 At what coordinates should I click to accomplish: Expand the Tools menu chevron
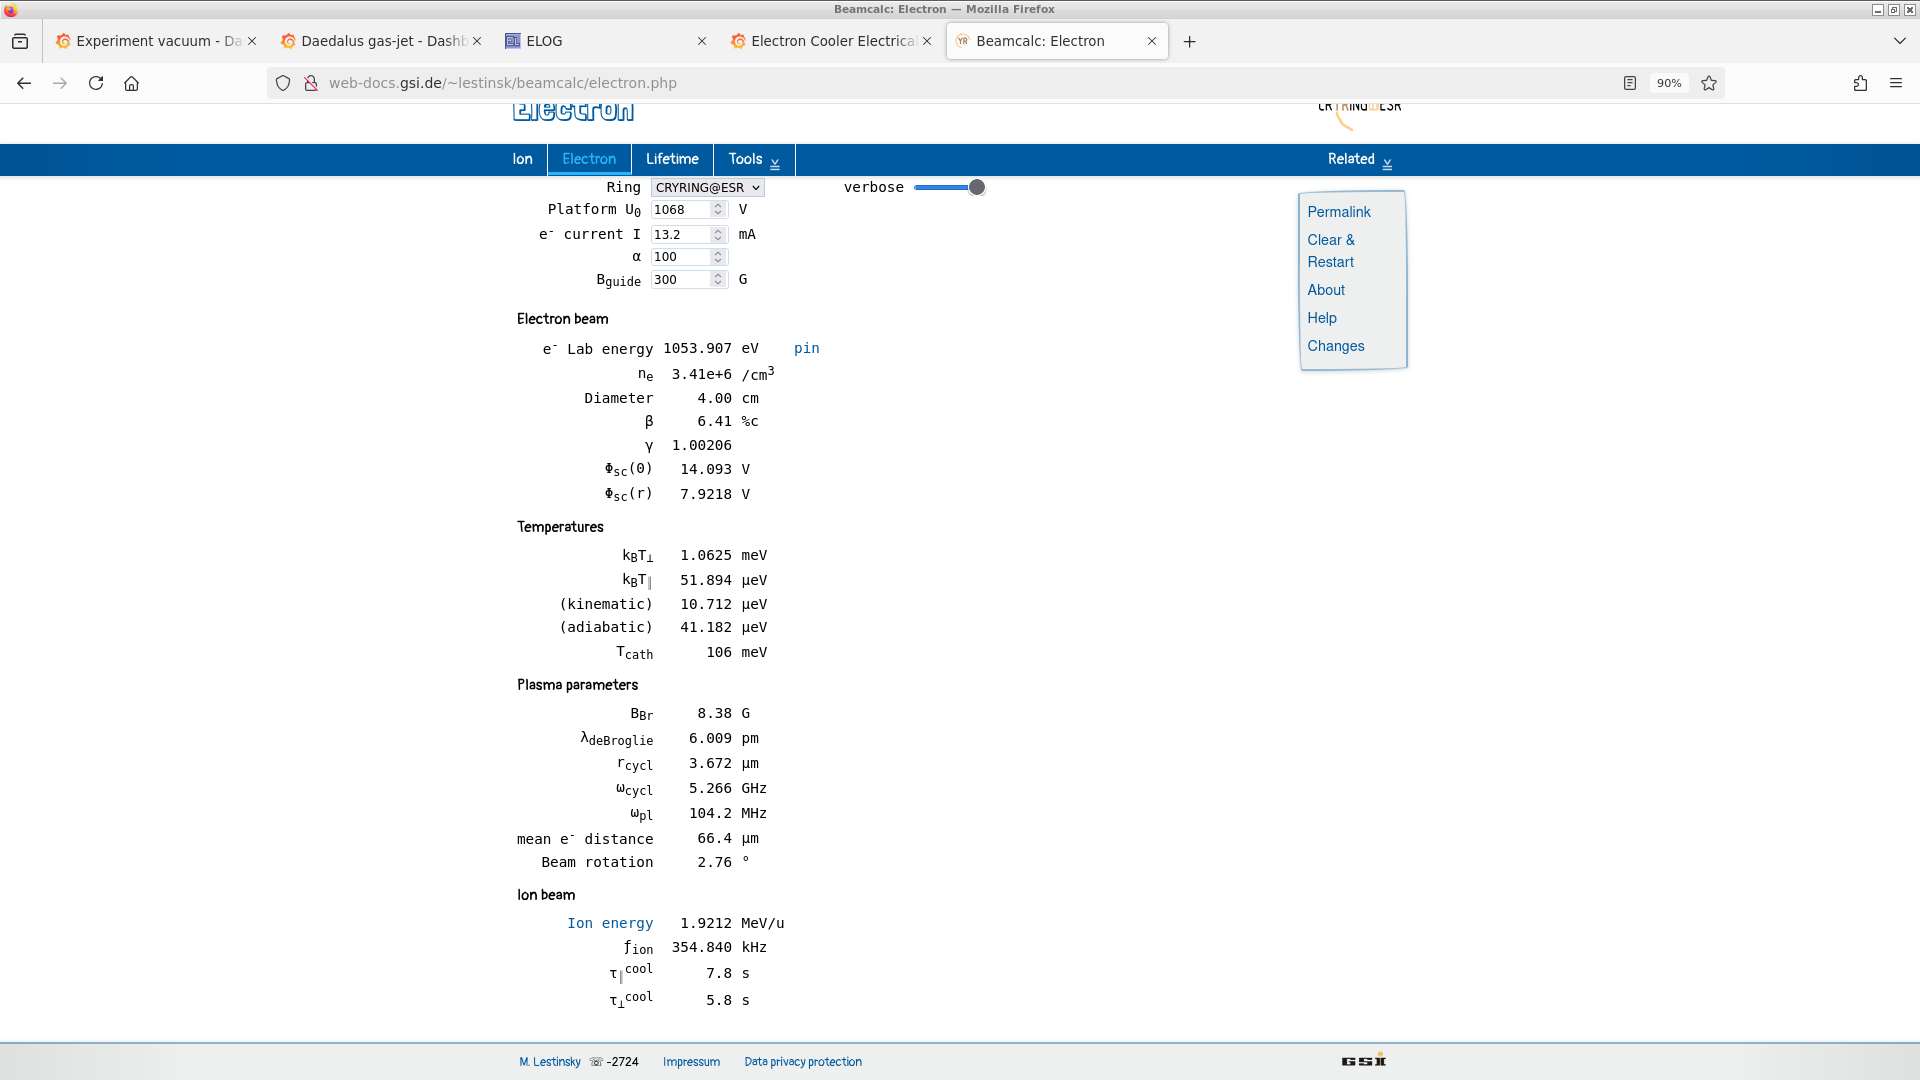coord(775,162)
